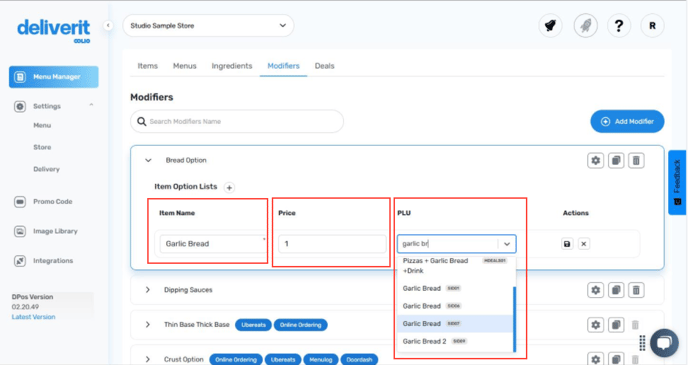Screen dimensions: 688x365
Task: Open settings gear for Dipping Sauces
Action: 595,290
